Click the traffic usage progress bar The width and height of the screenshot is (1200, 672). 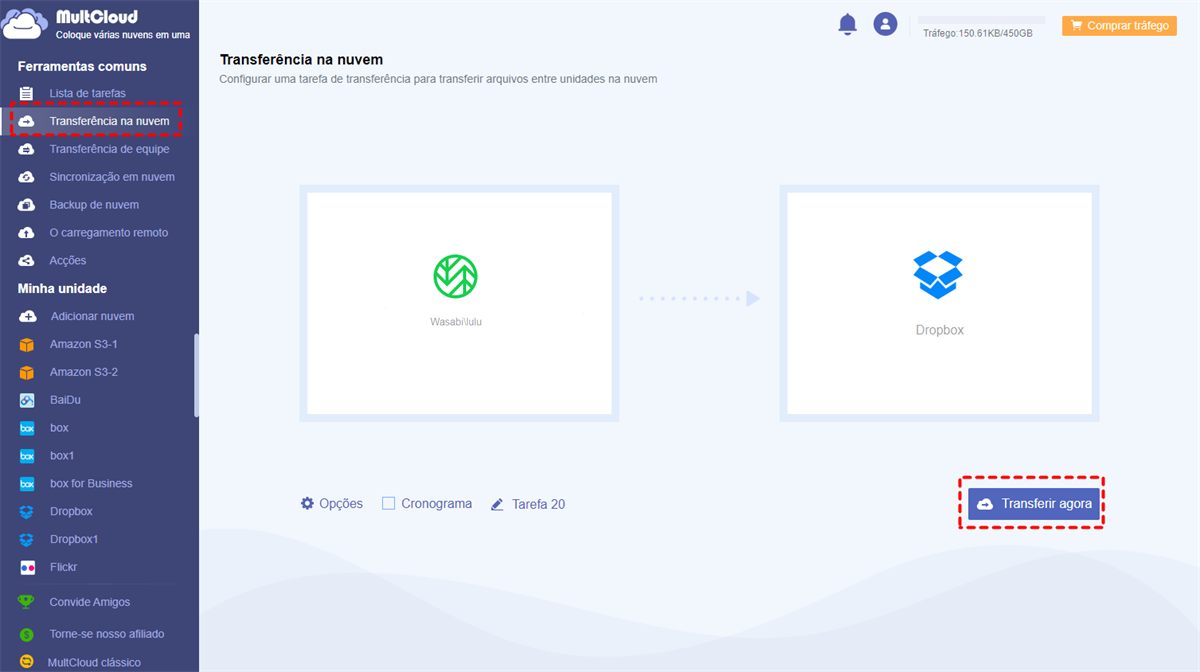tap(981, 20)
